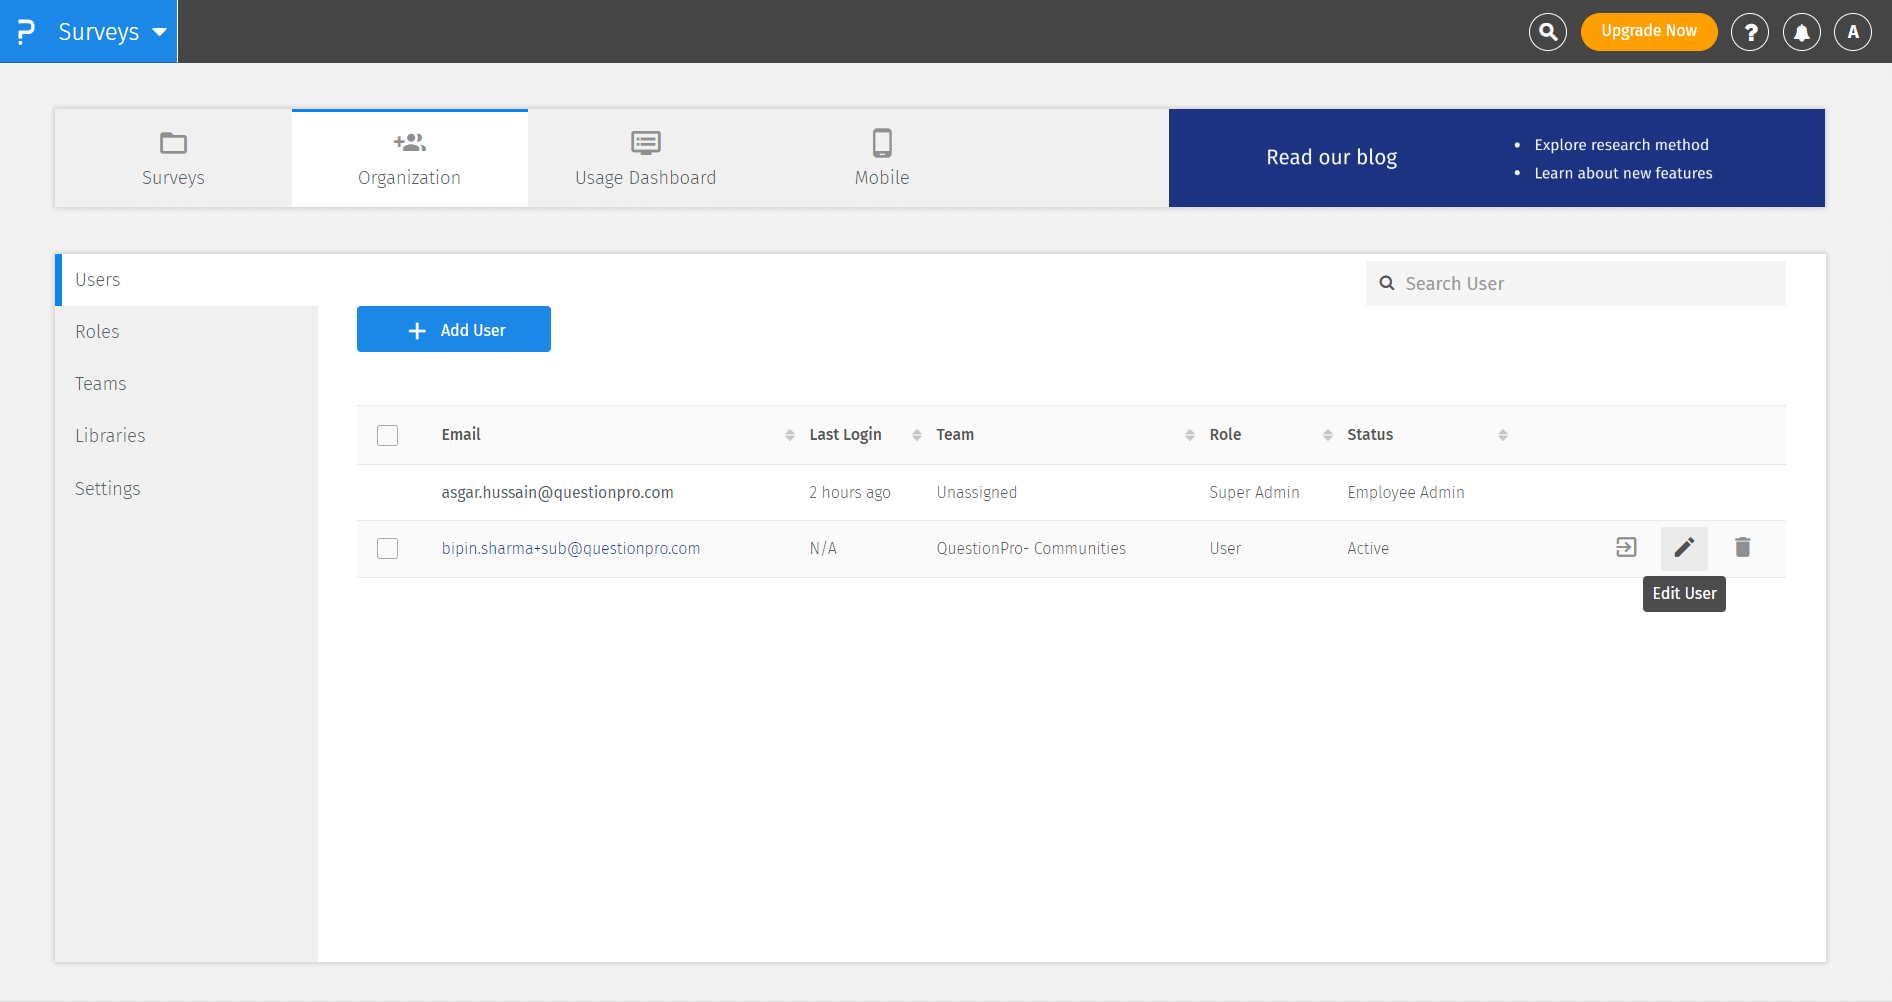
Task: Open the Teams section in the sidebar
Action: [x=100, y=383]
